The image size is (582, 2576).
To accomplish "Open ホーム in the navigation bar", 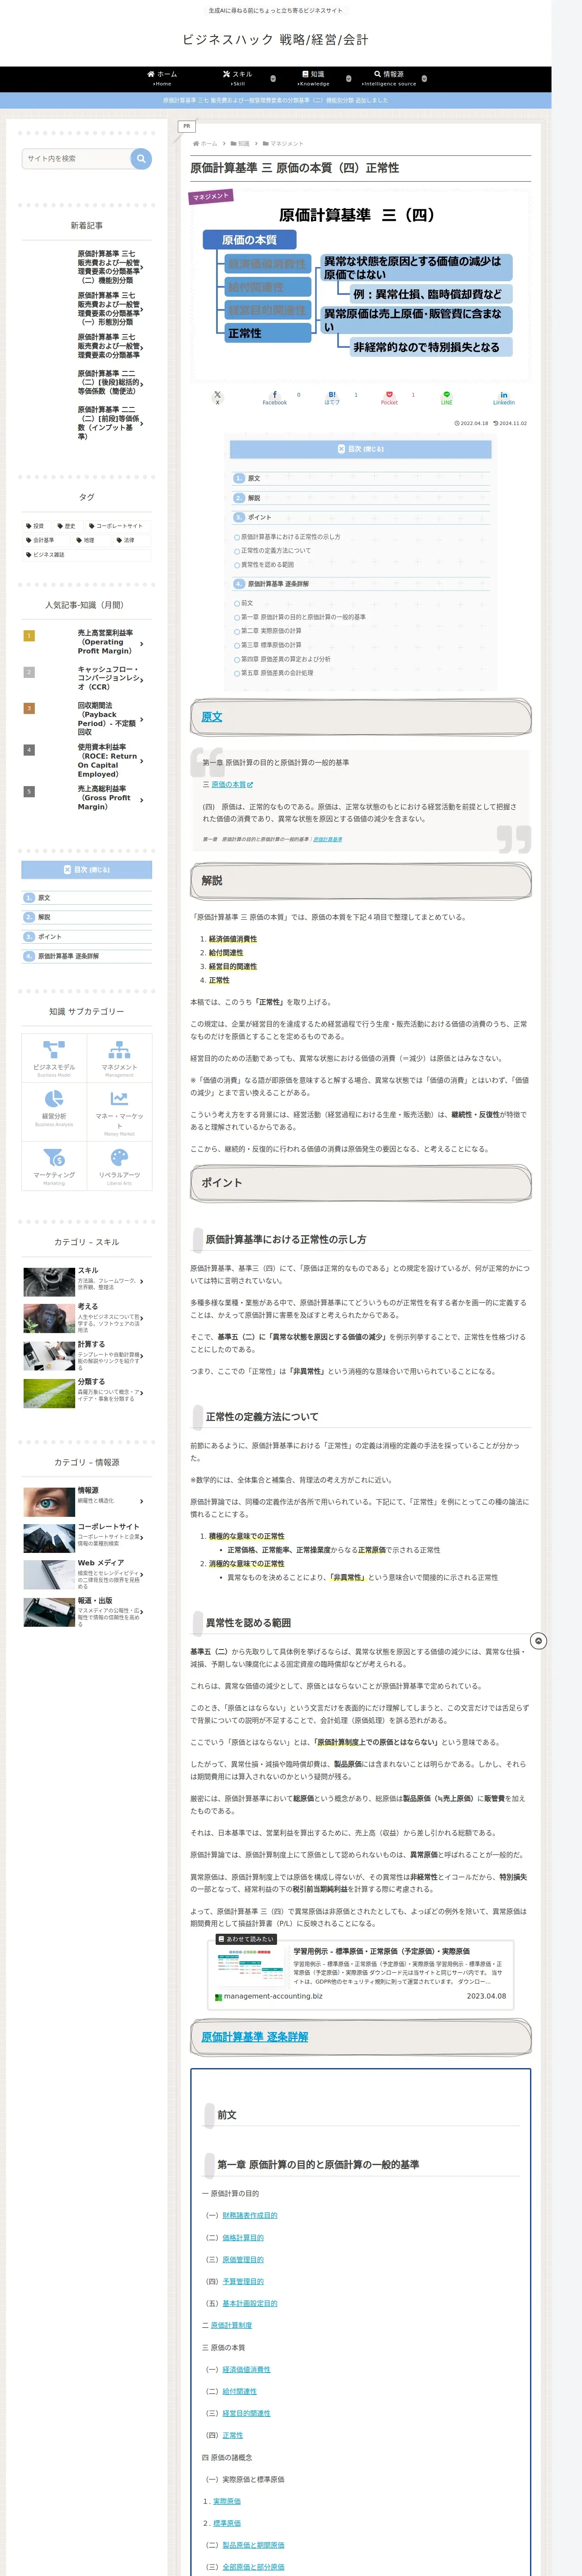I will (x=162, y=78).
